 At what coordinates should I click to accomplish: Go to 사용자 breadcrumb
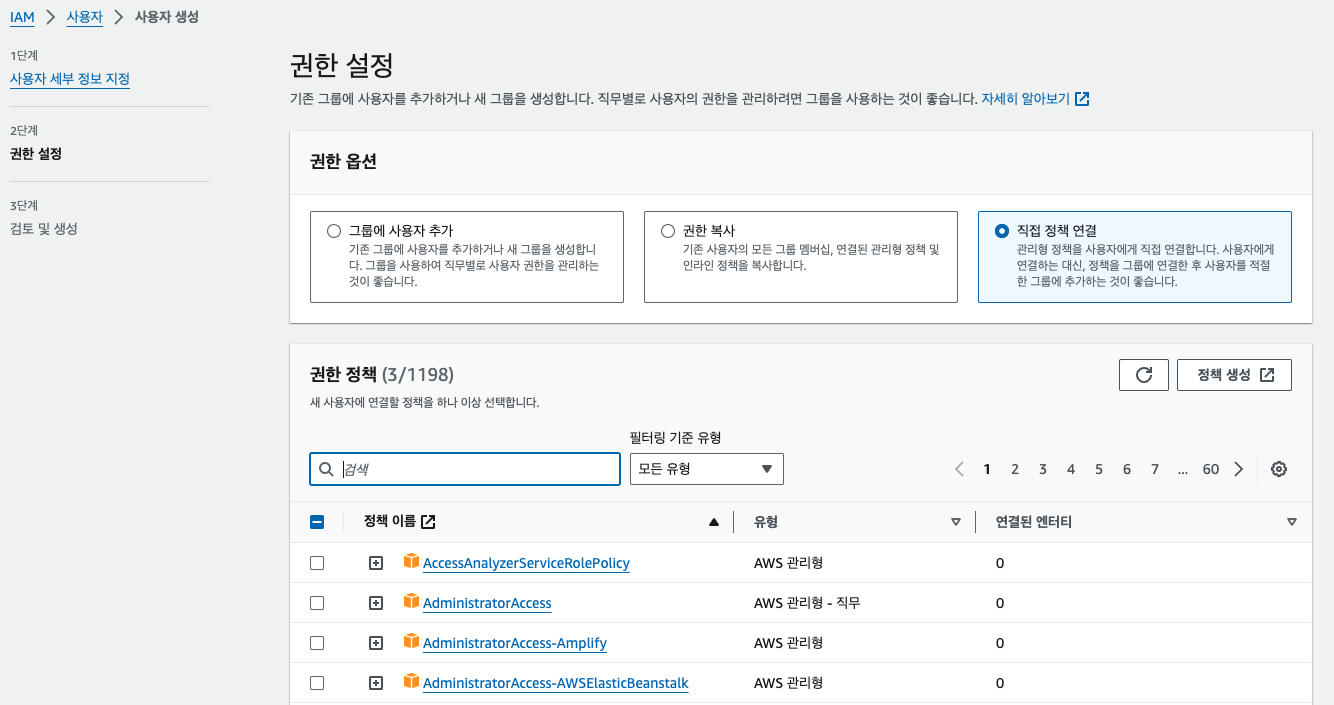[x=85, y=18]
